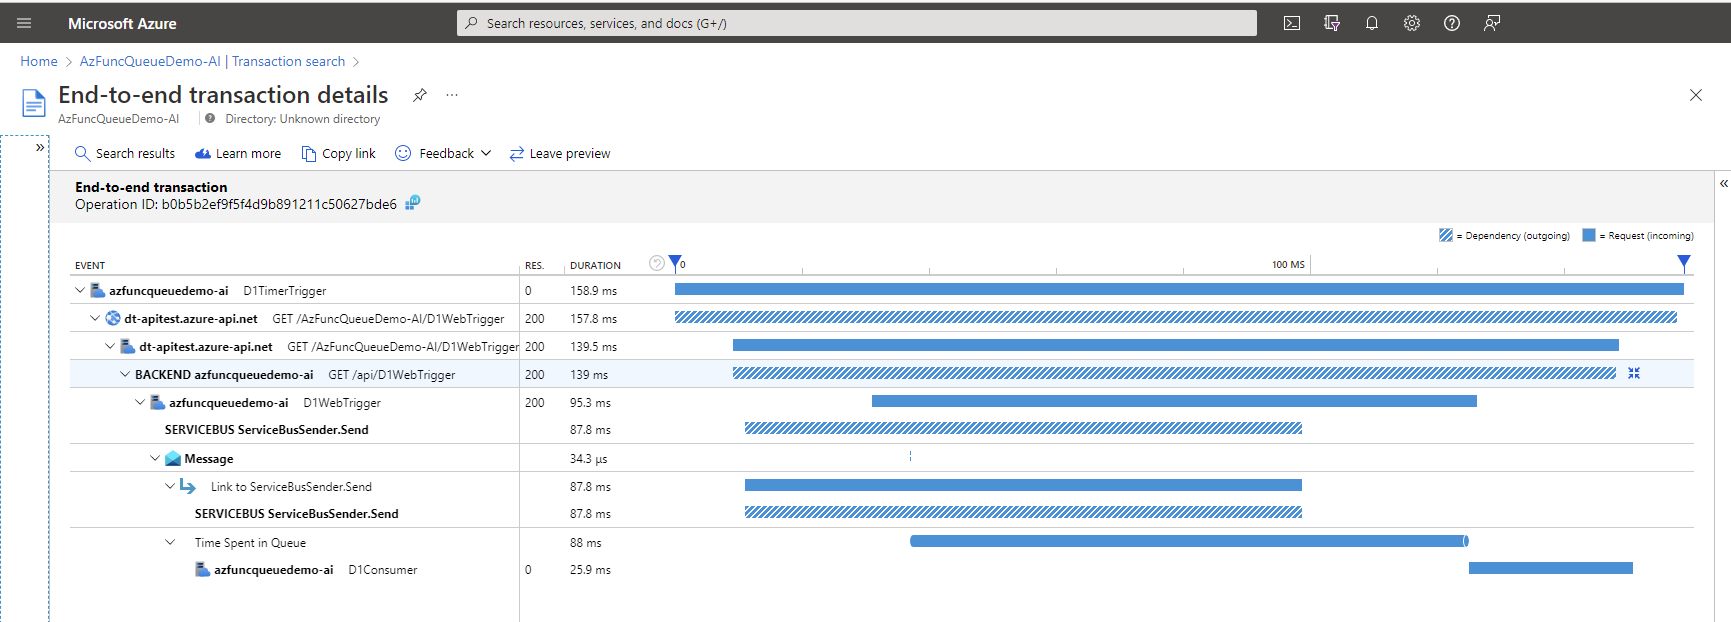The height and width of the screenshot is (622, 1731).
Task: Collapse the D1WebTrigger request row
Action: pyautogui.click(x=140, y=402)
